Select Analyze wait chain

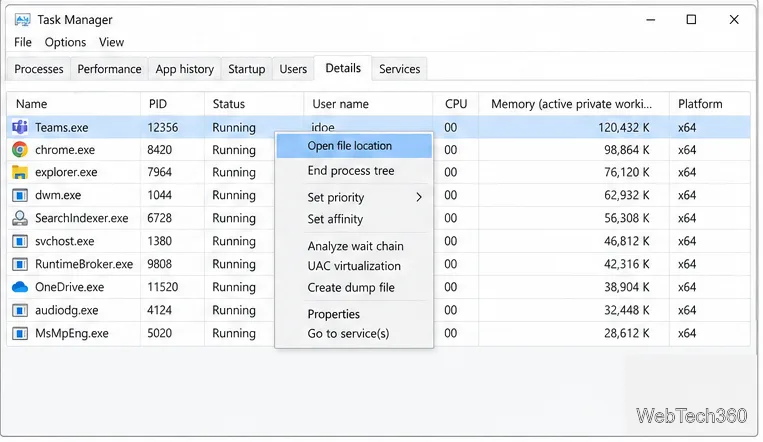[355, 246]
